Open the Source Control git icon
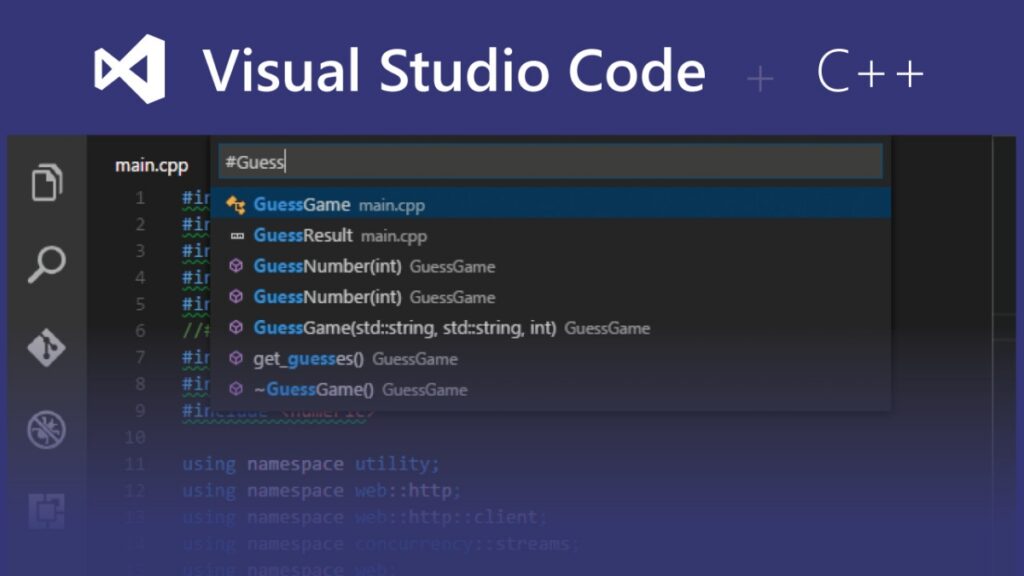 click(47, 347)
